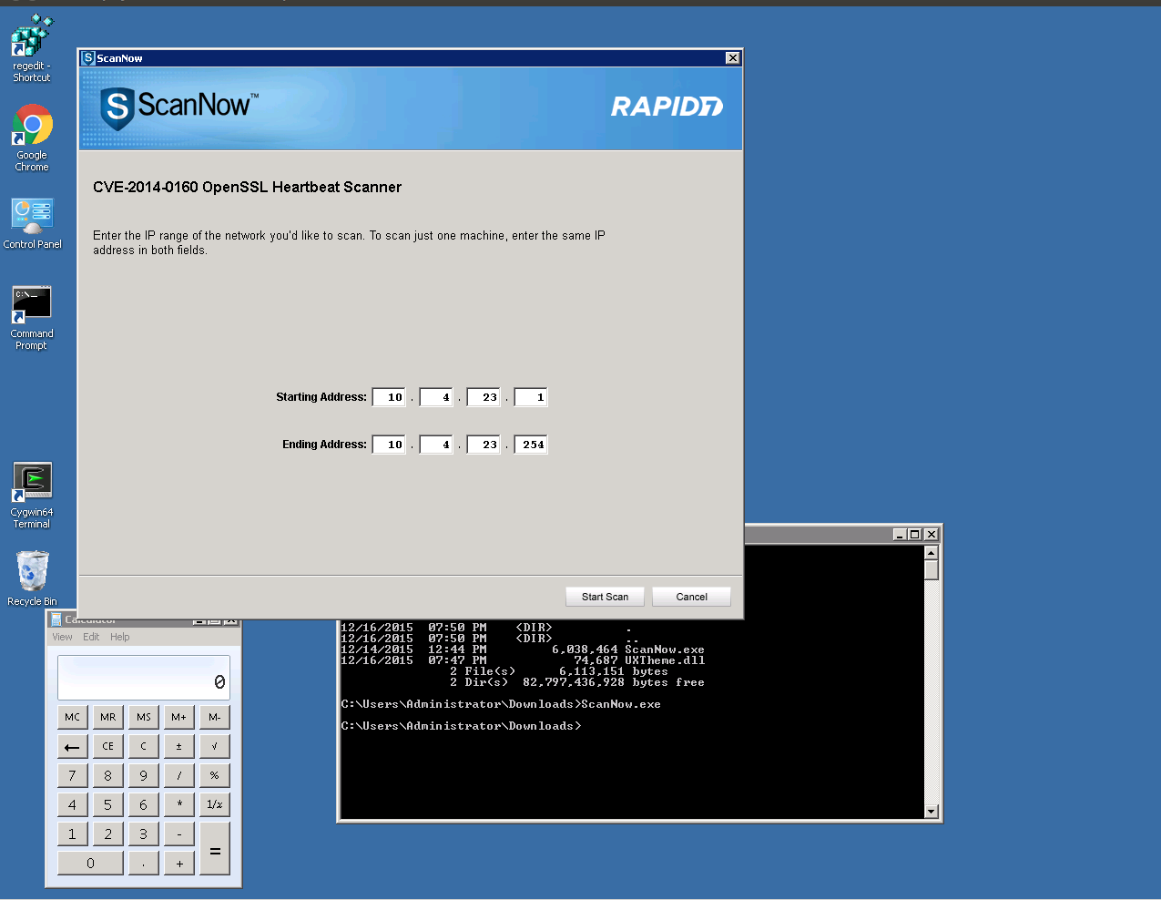Launch Google Chrome from desktop
The width and height of the screenshot is (1161, 900).
pyautogui.click(x=32, y=126)
